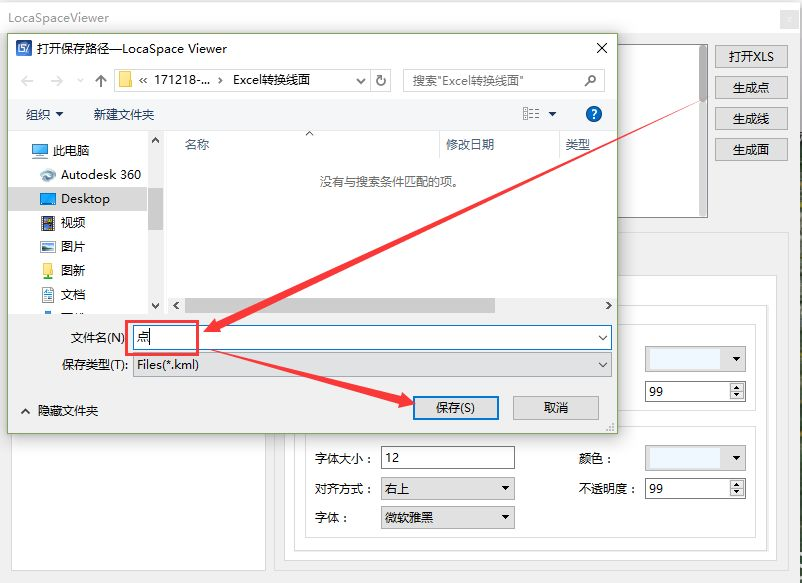Click the horizontal scrollbar left arrow in the file list

click(176, 305)
